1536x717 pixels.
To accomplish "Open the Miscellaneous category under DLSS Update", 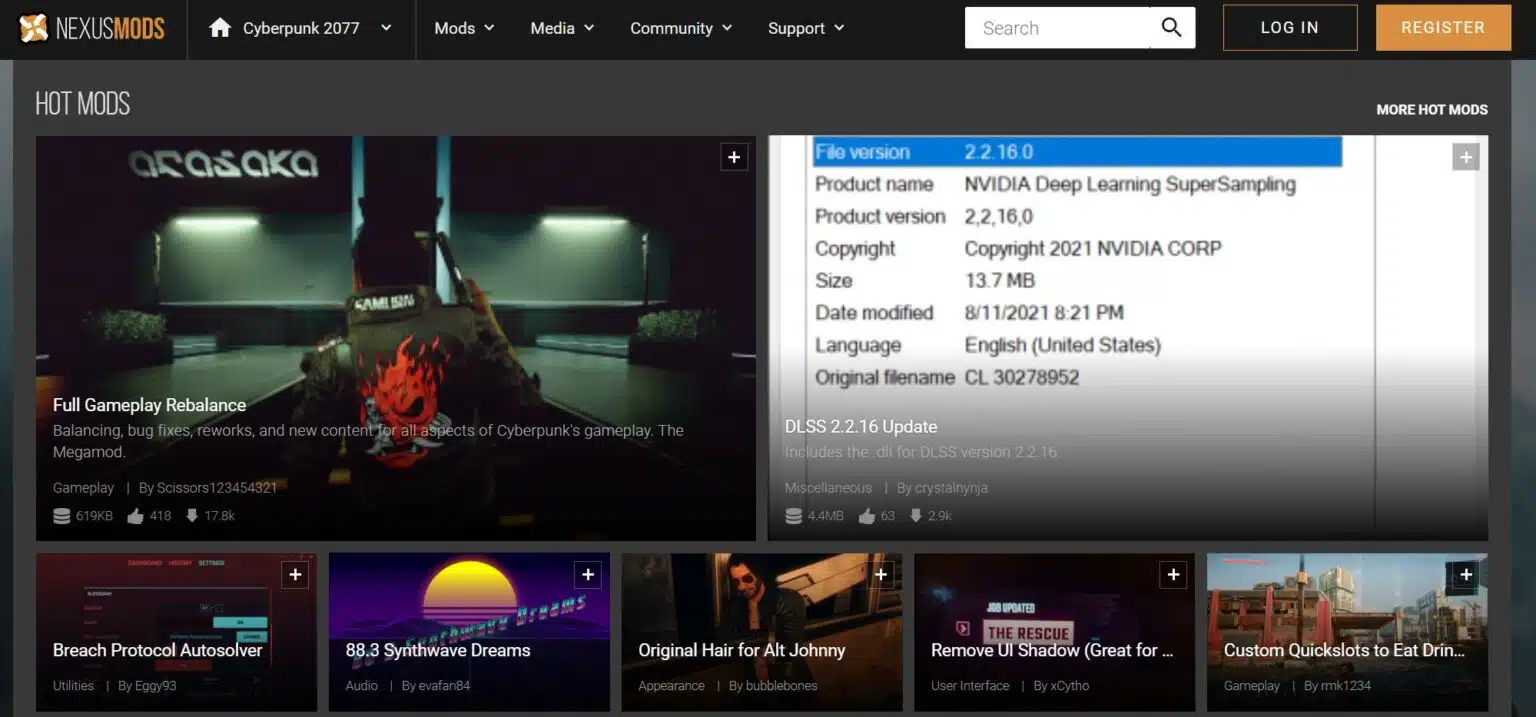I will coord(828,488).
